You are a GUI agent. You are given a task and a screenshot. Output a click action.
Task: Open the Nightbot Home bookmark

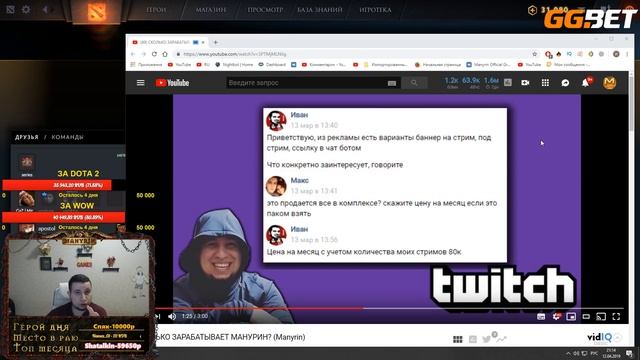(234, 64)
